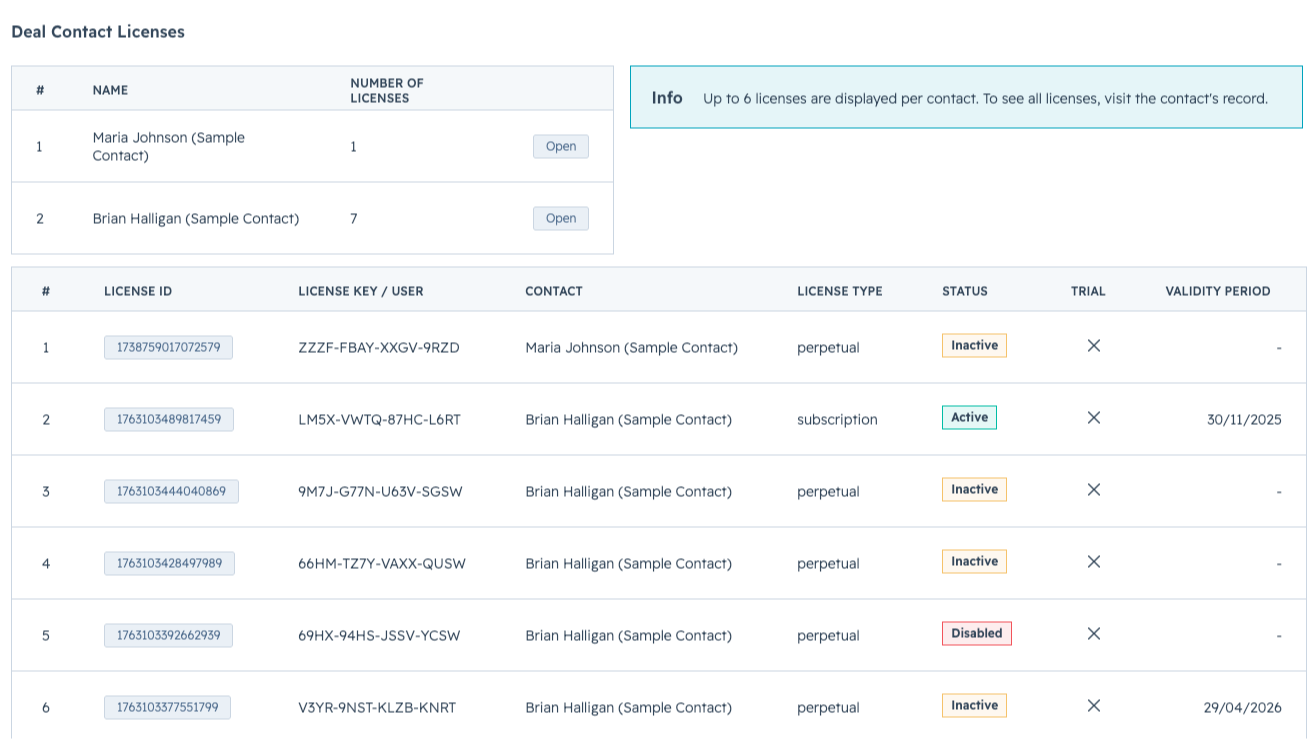Click Inactive status badge for license 1763103377551799

coord(974,705)
